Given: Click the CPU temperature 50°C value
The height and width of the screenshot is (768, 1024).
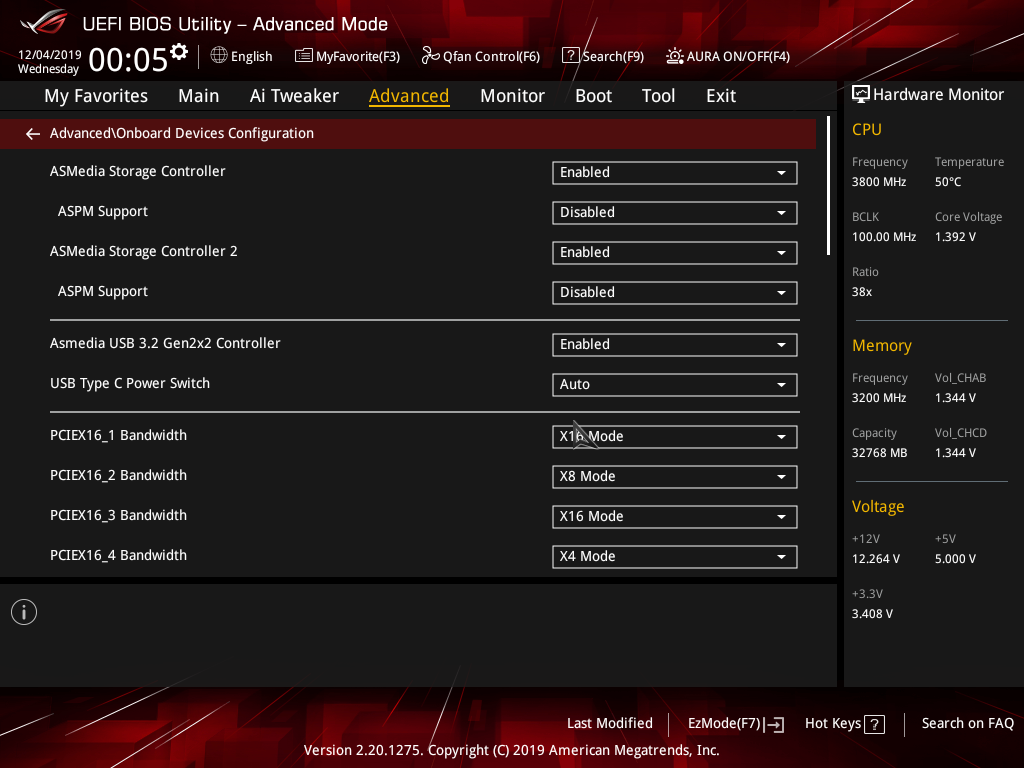Looking at the screenshot, I should pyautogui.click(x=948, y=182).
